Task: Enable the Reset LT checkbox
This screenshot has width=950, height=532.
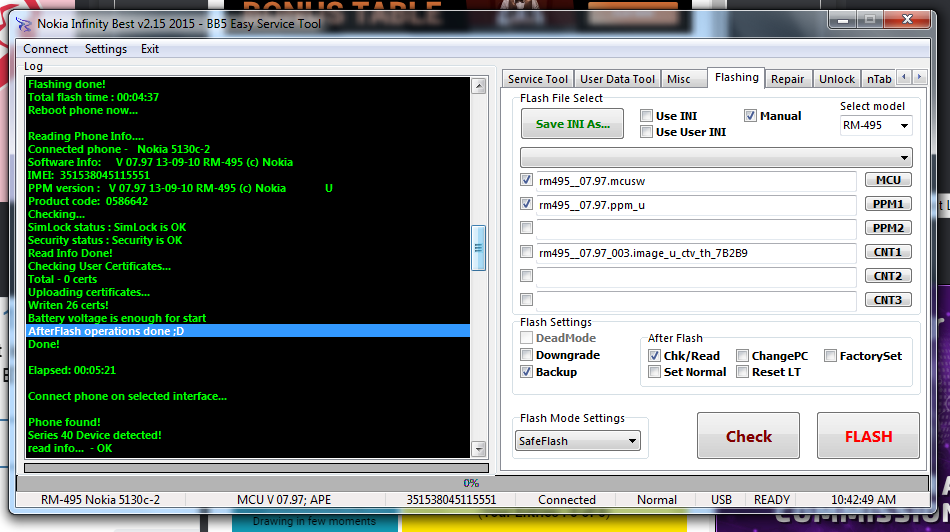Action: pyautogui.click(x=742, y=372)
